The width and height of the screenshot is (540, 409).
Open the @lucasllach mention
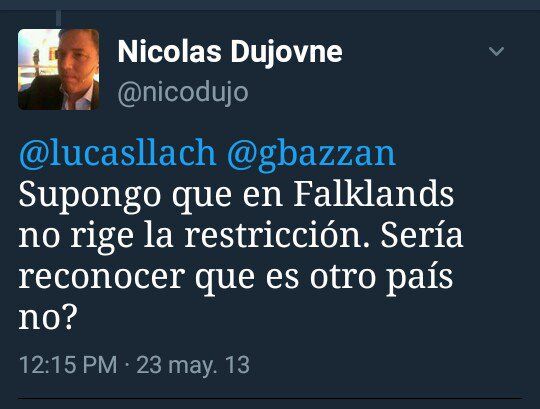pyautogui.click(x=117, y=154)
